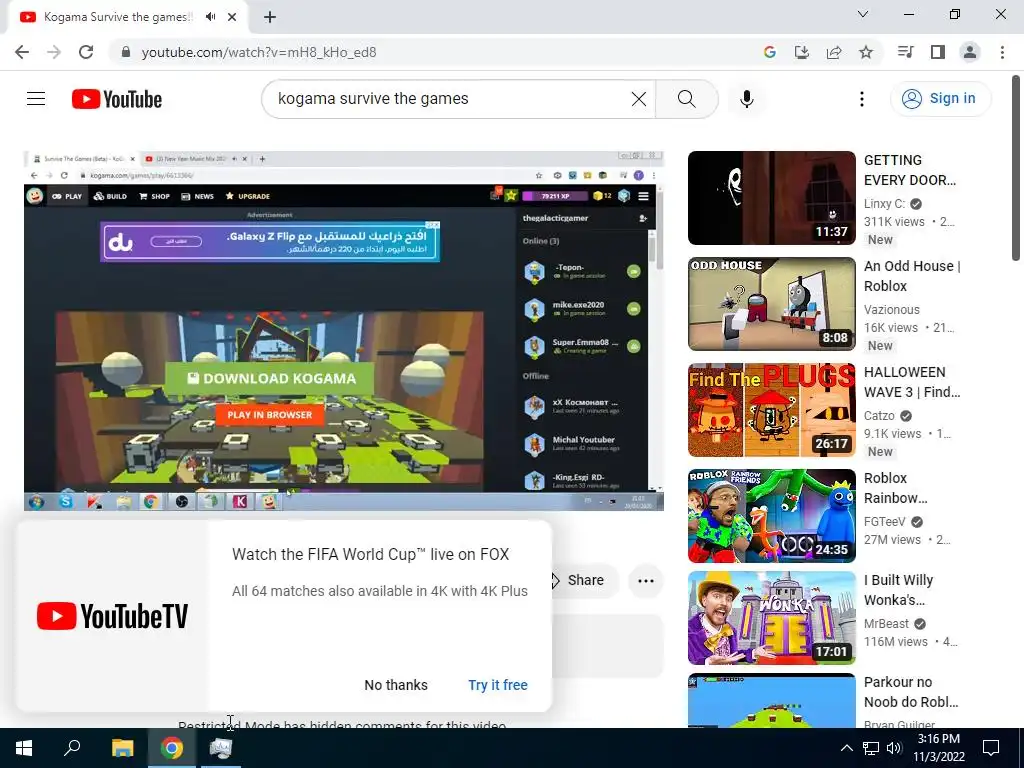Open An Odd House Roblox thumbnail
The image size is (1024, 768).
771,304
